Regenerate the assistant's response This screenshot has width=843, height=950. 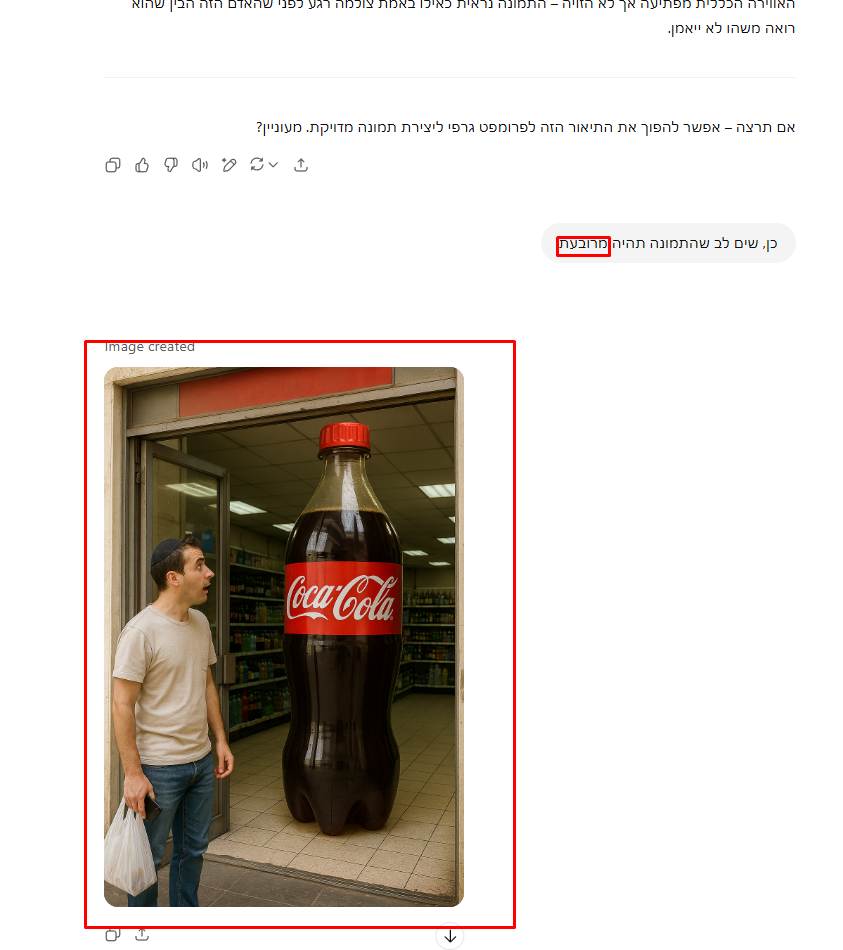coord(256,165)
